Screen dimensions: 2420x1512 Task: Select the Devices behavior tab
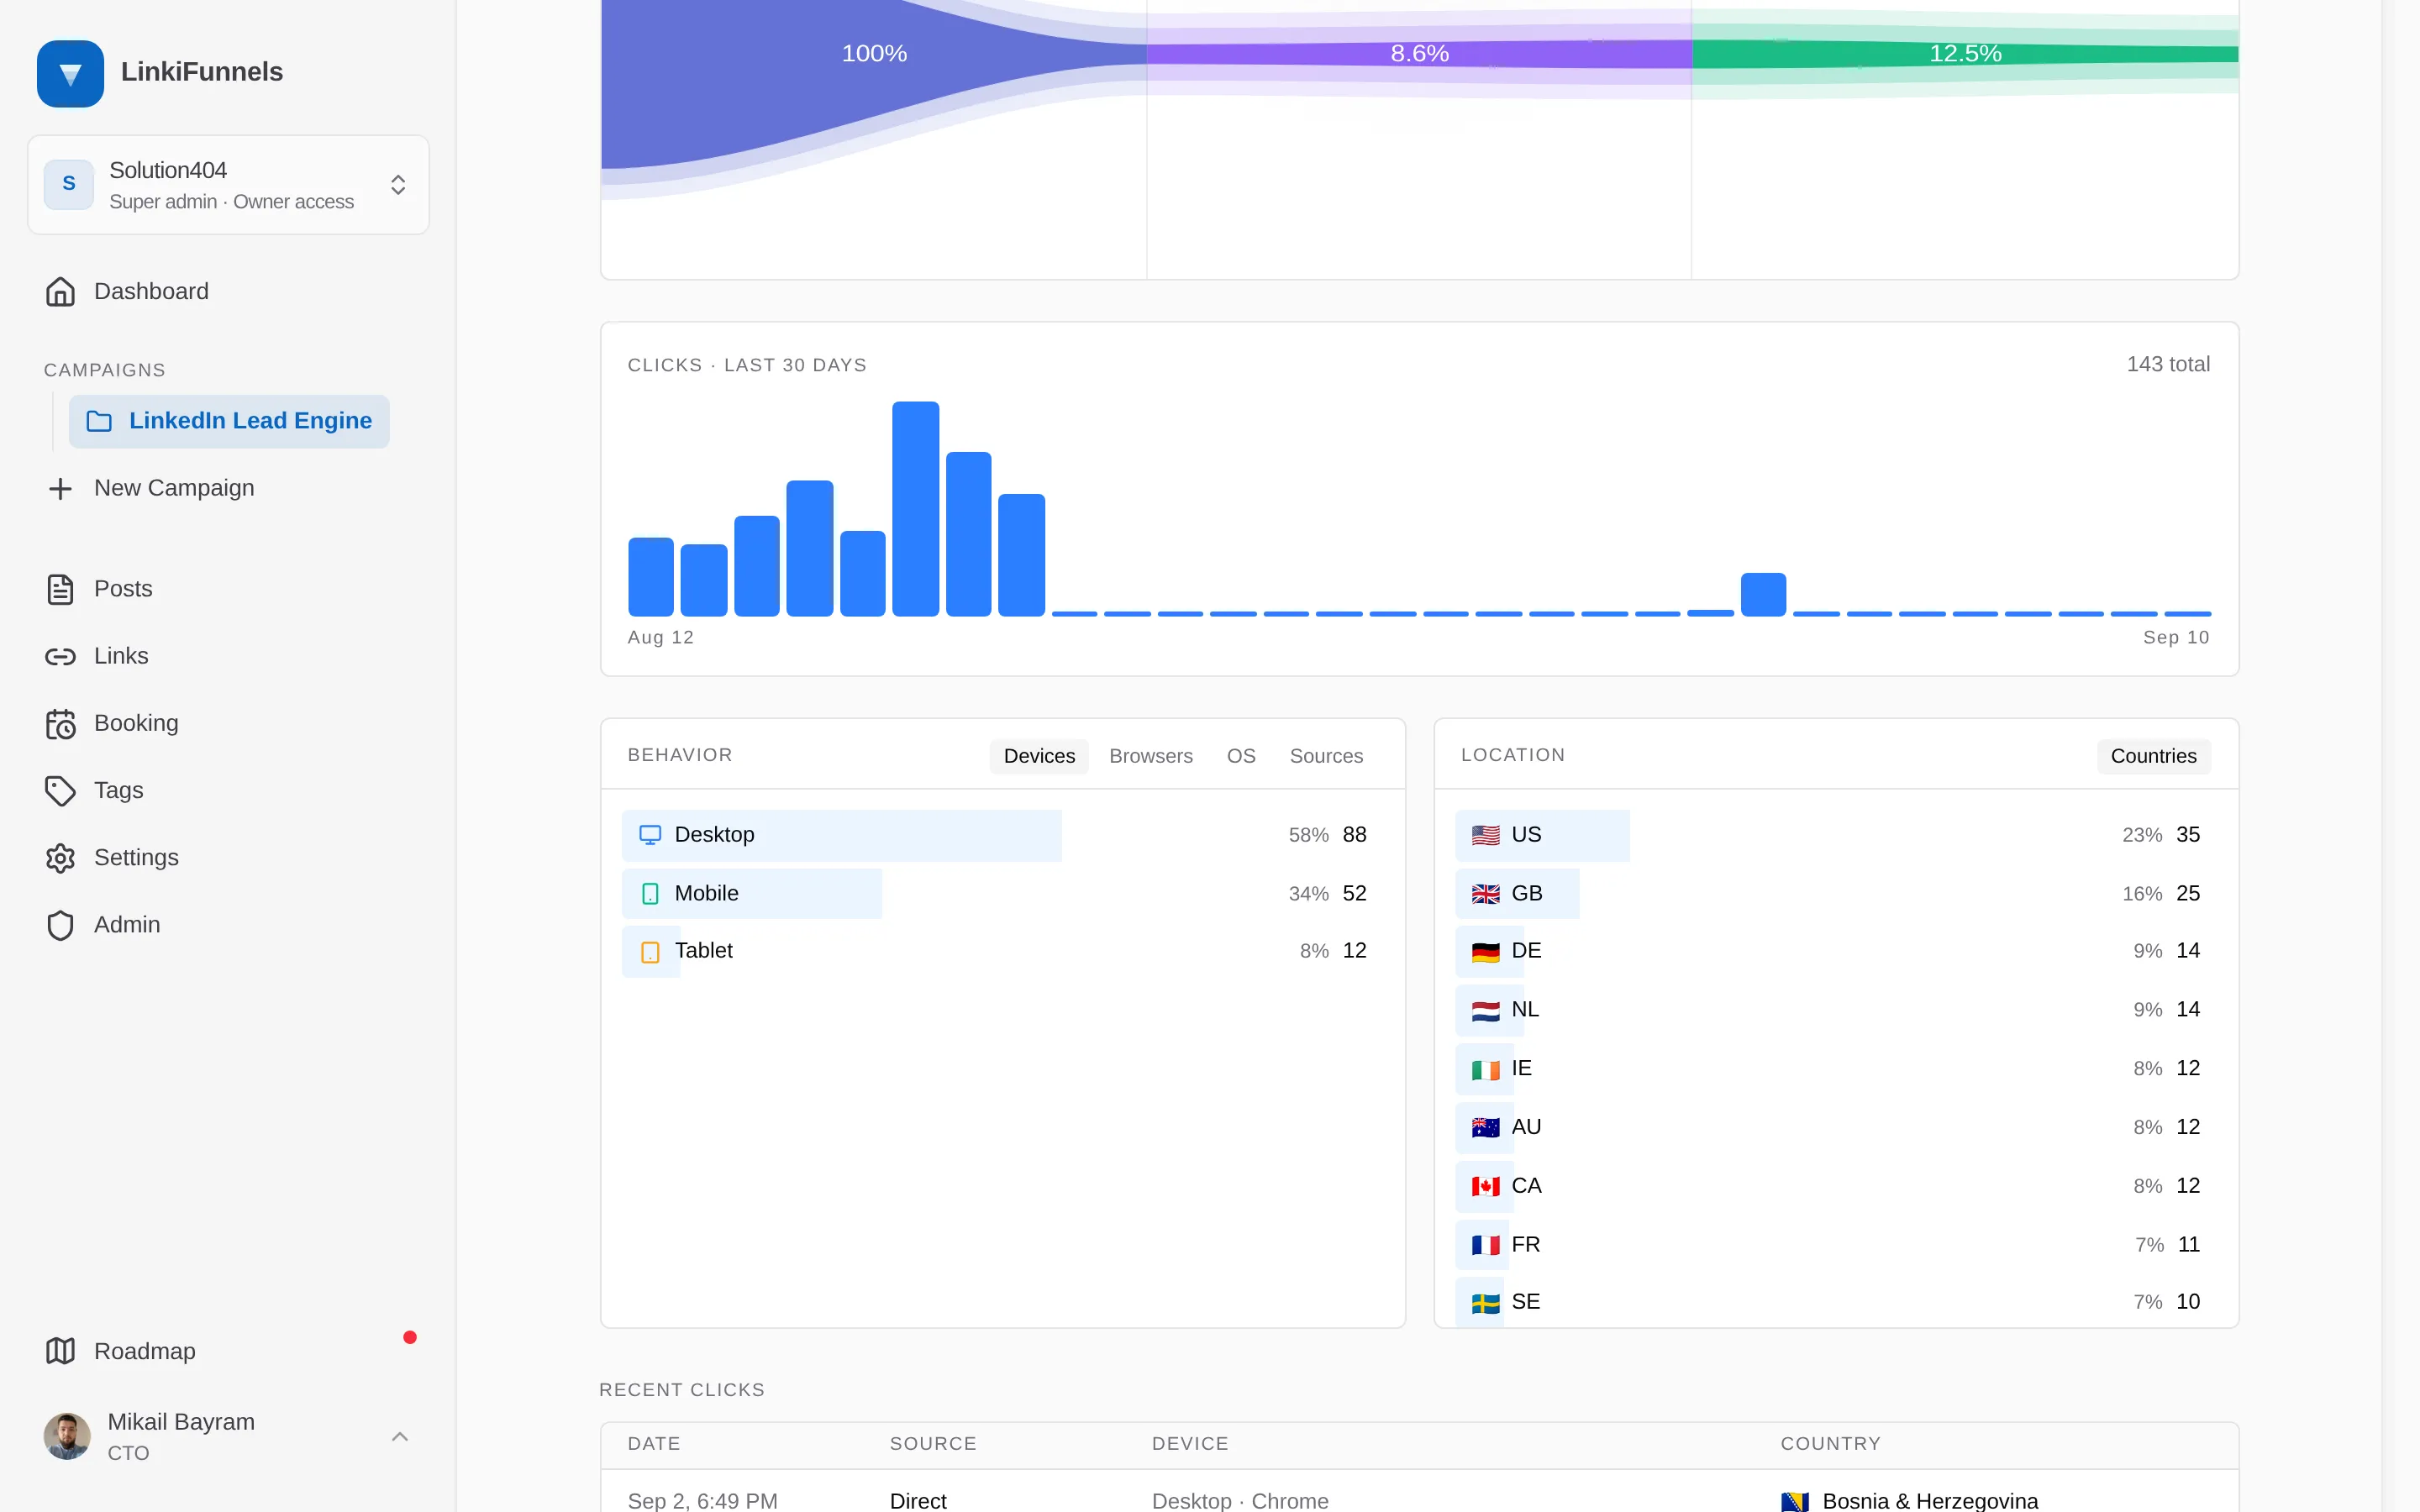point(1039,756)
